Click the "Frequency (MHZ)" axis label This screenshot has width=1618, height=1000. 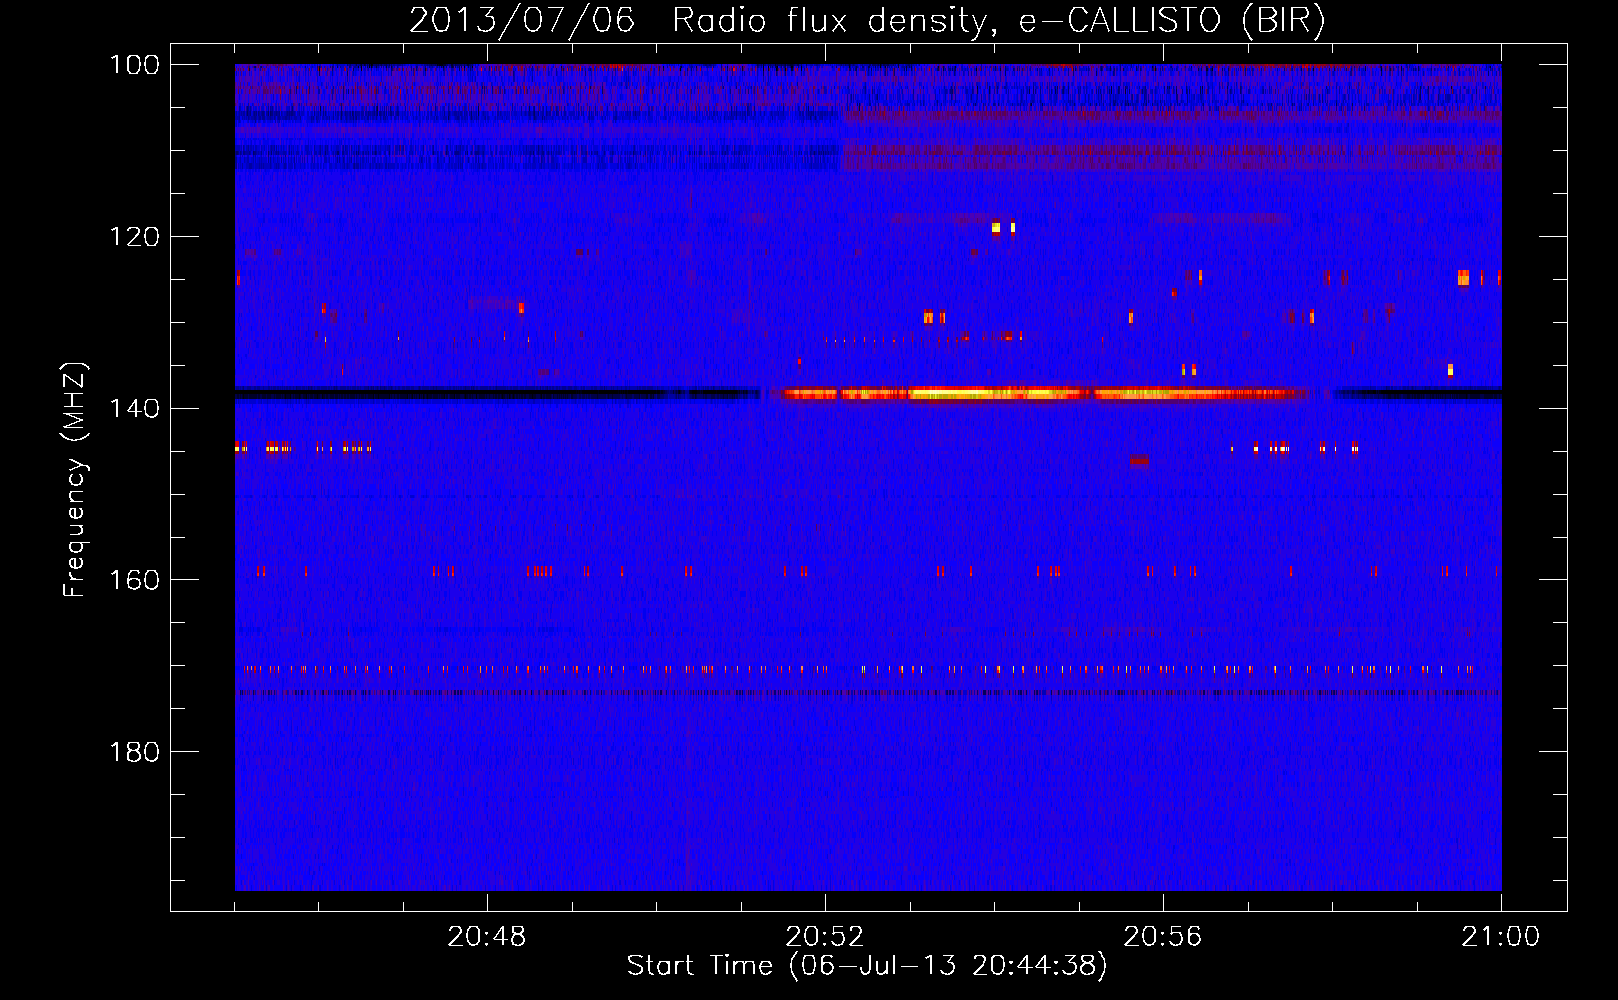coord(75,479)
